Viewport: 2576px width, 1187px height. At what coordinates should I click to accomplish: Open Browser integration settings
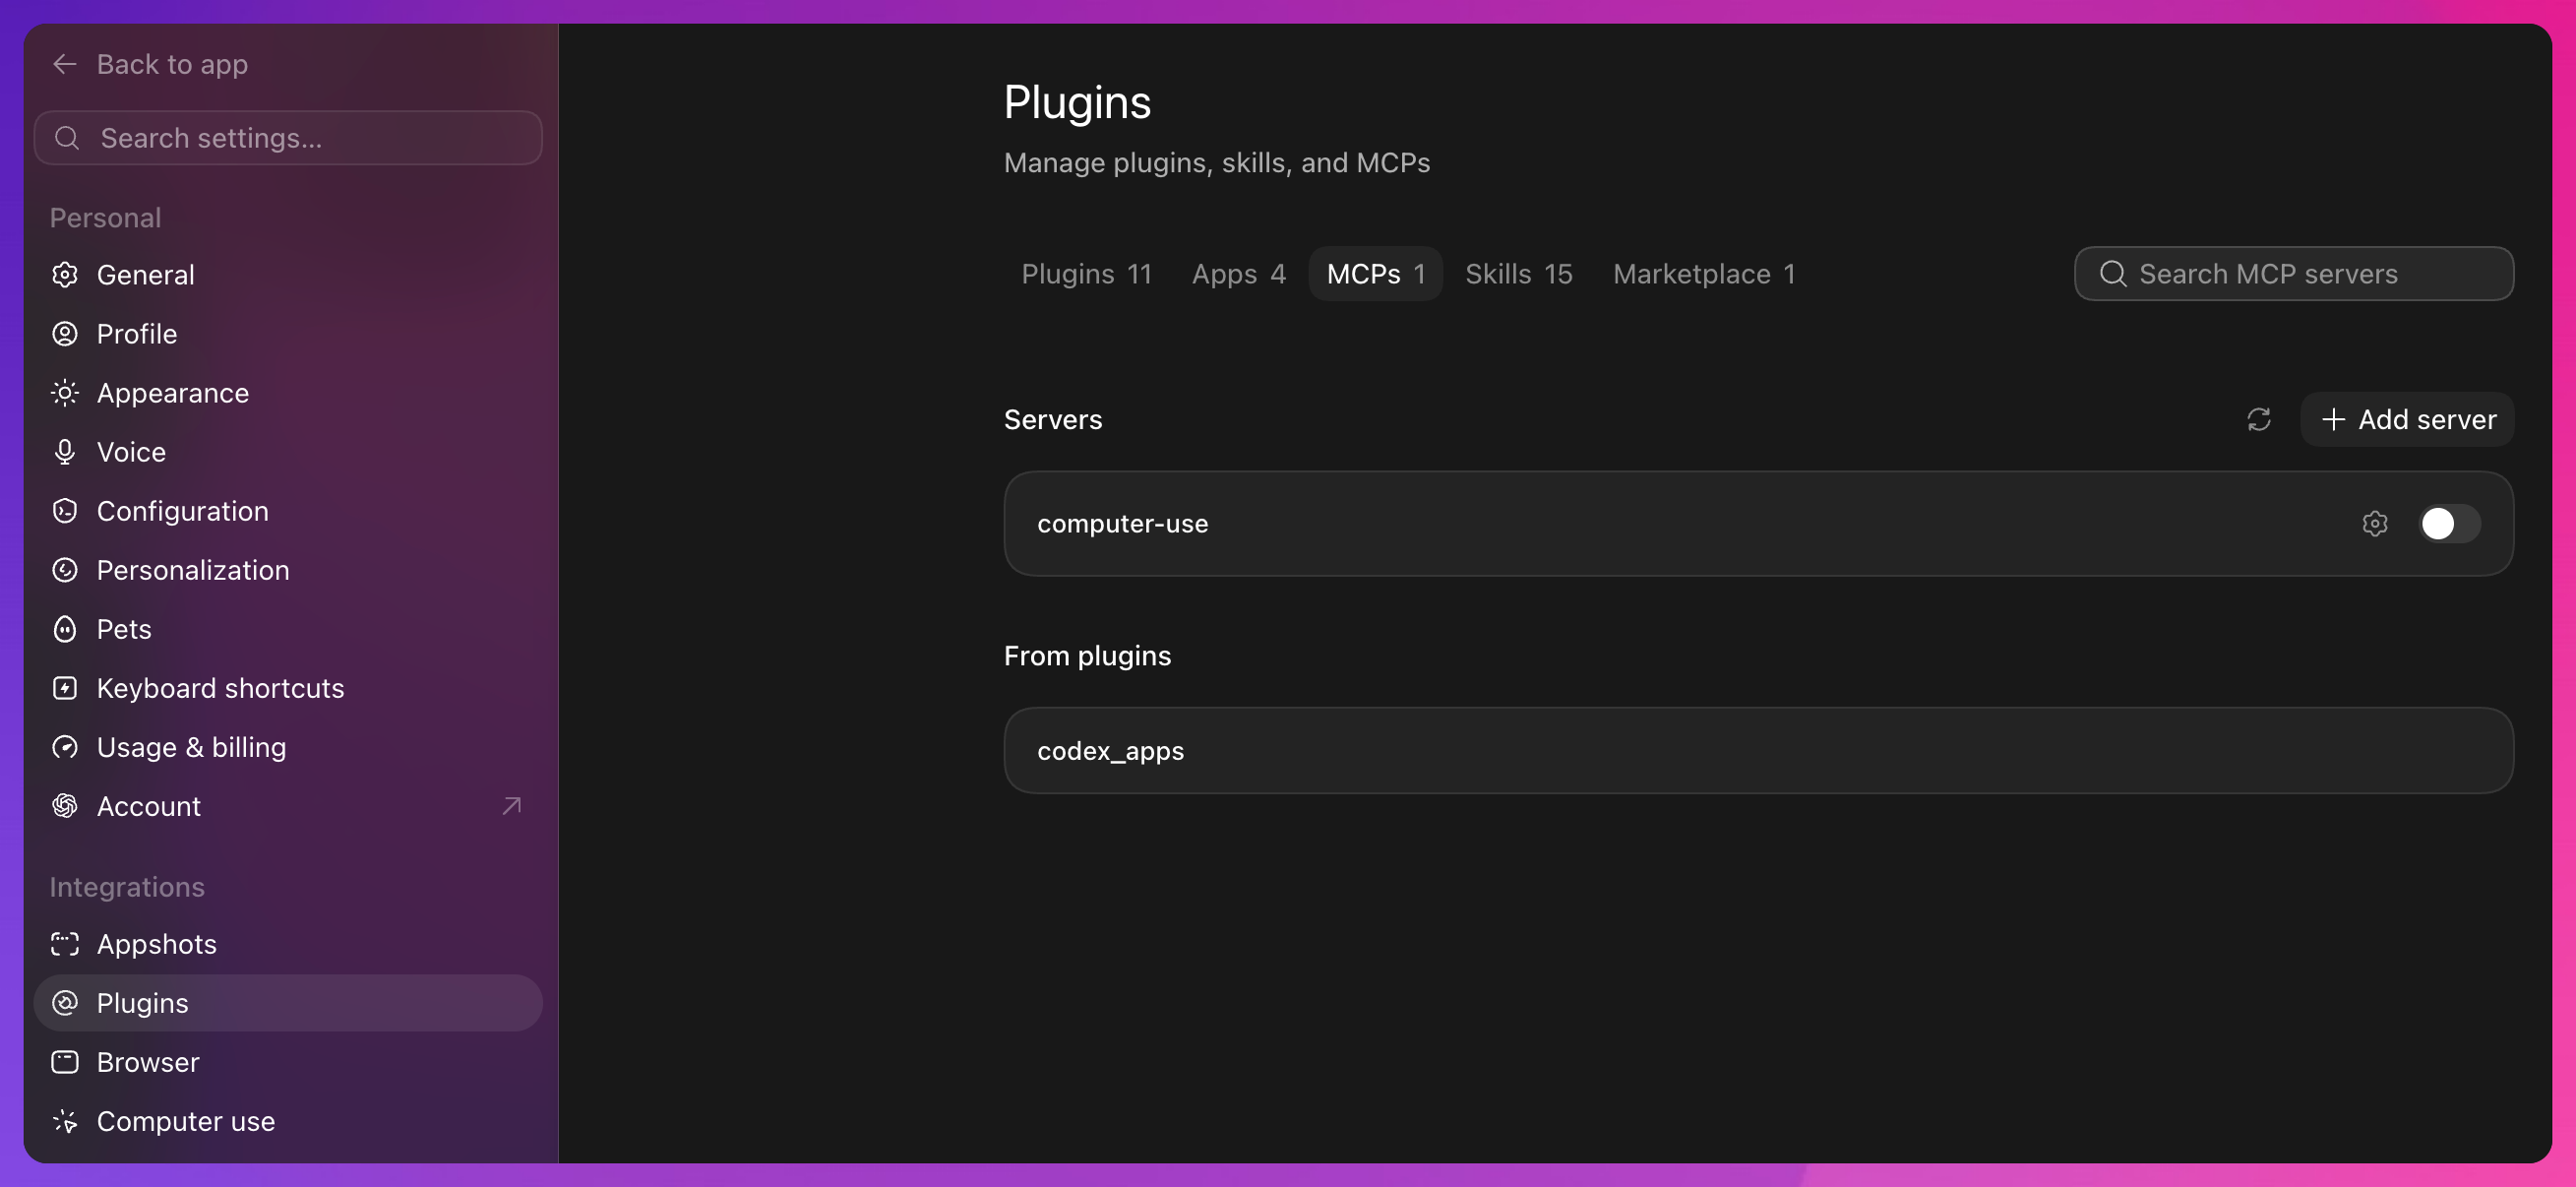click(288, 1062)
